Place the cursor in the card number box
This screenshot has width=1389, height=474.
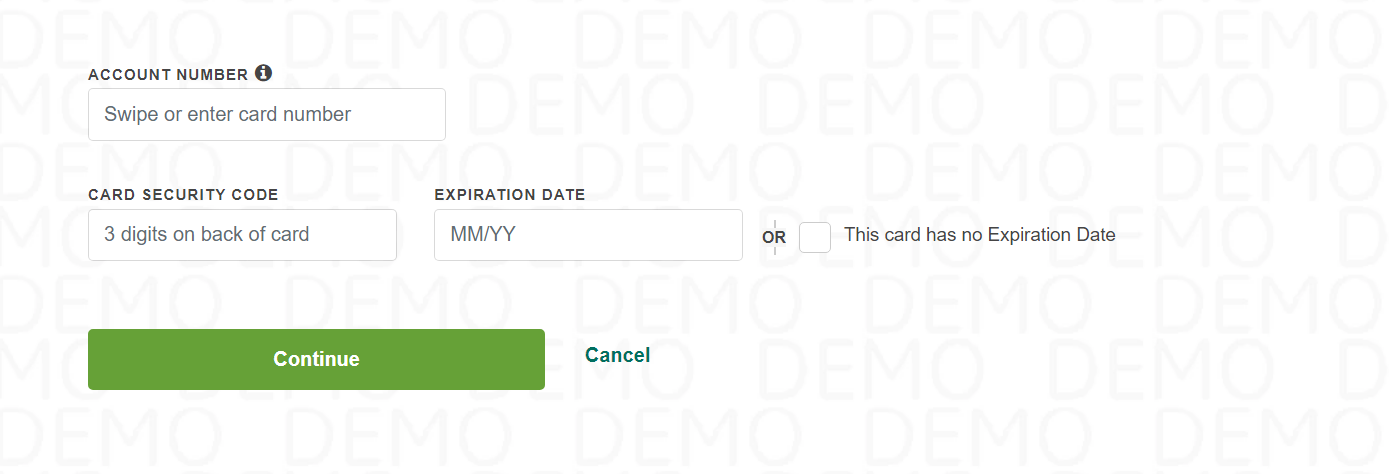[x=267, y=114]
